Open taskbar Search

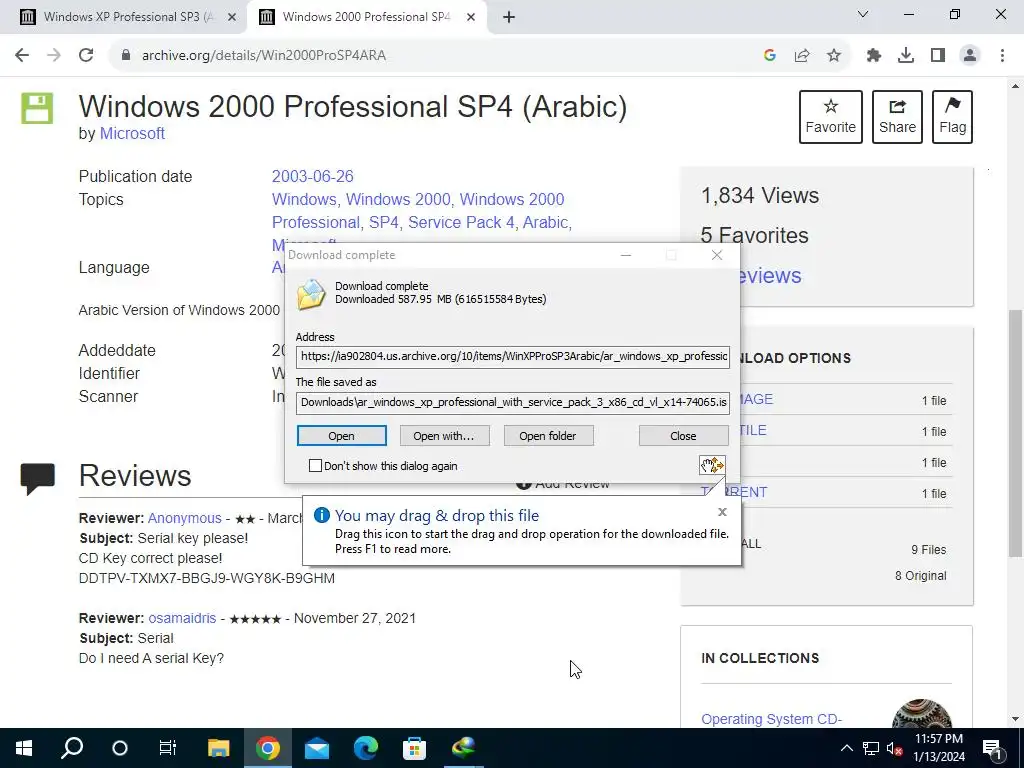pos(72,748)
